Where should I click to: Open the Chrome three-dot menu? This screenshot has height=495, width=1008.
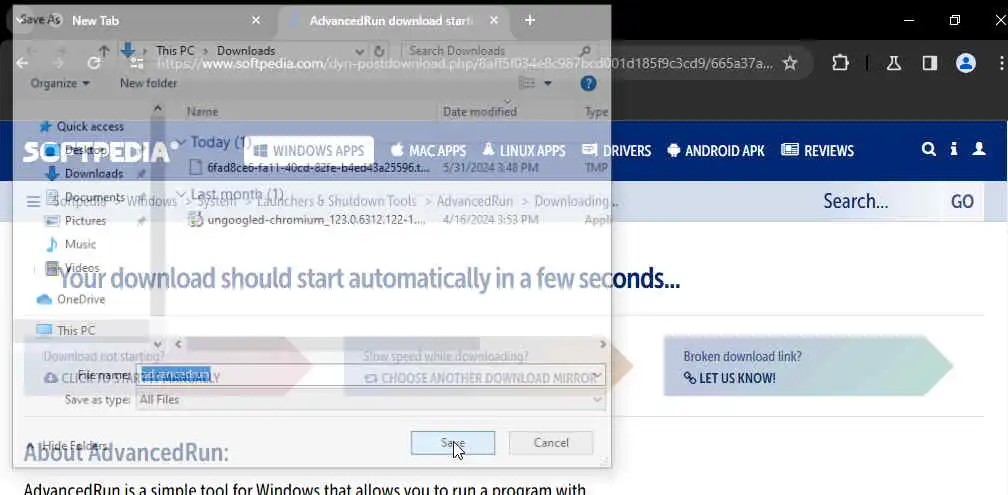tap(1002, 62)
